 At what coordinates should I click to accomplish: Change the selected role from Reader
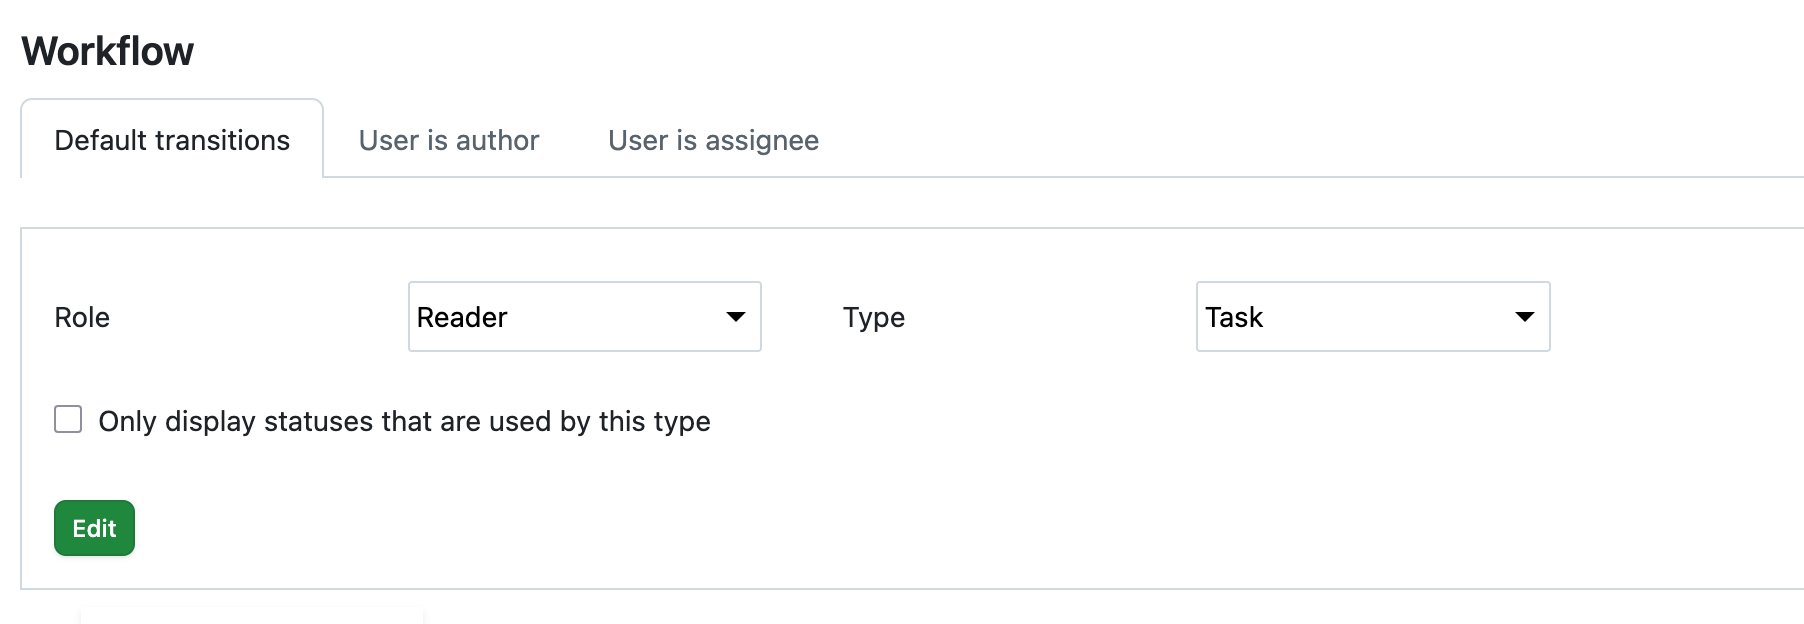(x=584, y=317)
